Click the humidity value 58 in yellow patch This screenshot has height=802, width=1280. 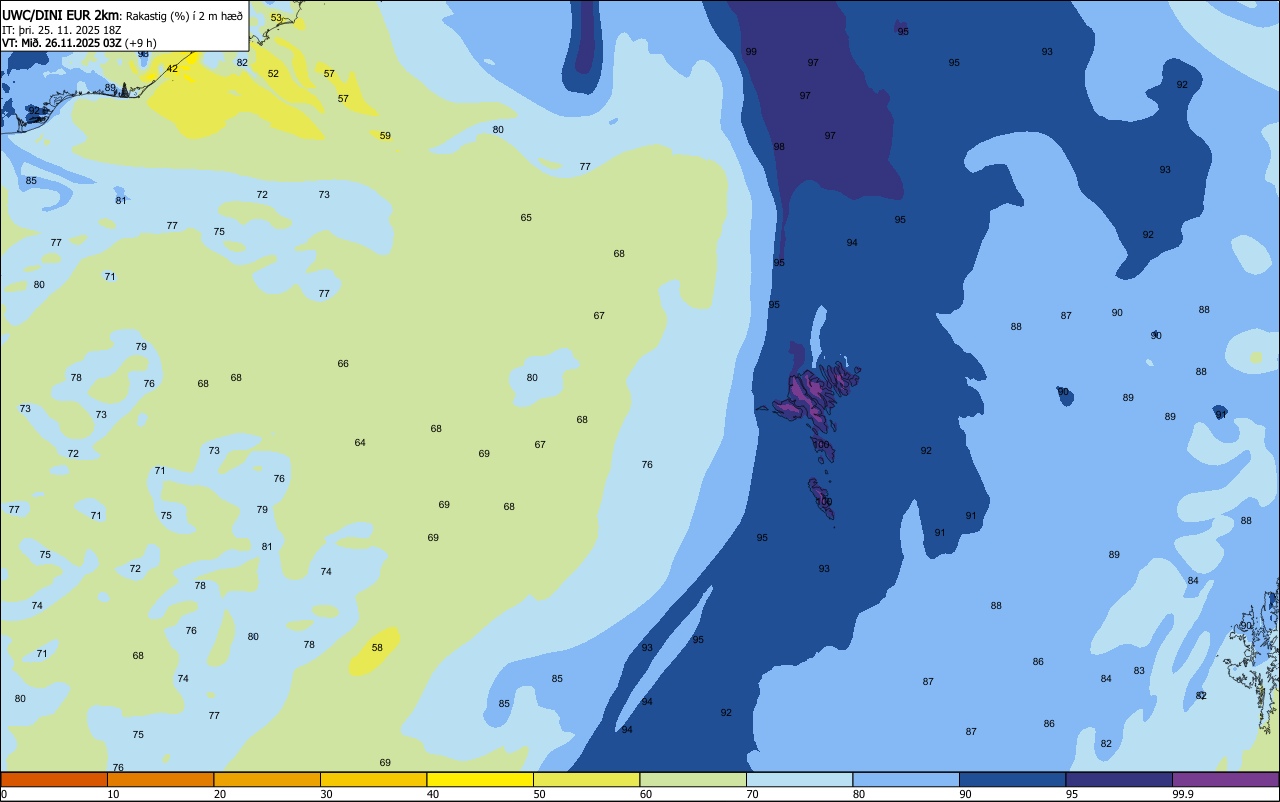377,648
